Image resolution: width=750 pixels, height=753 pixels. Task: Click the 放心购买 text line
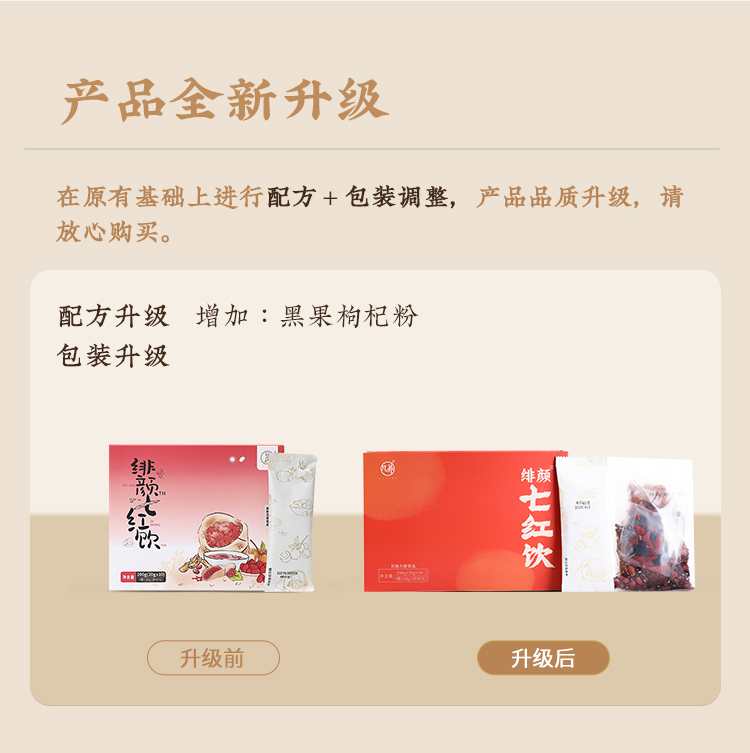(114, 232)
